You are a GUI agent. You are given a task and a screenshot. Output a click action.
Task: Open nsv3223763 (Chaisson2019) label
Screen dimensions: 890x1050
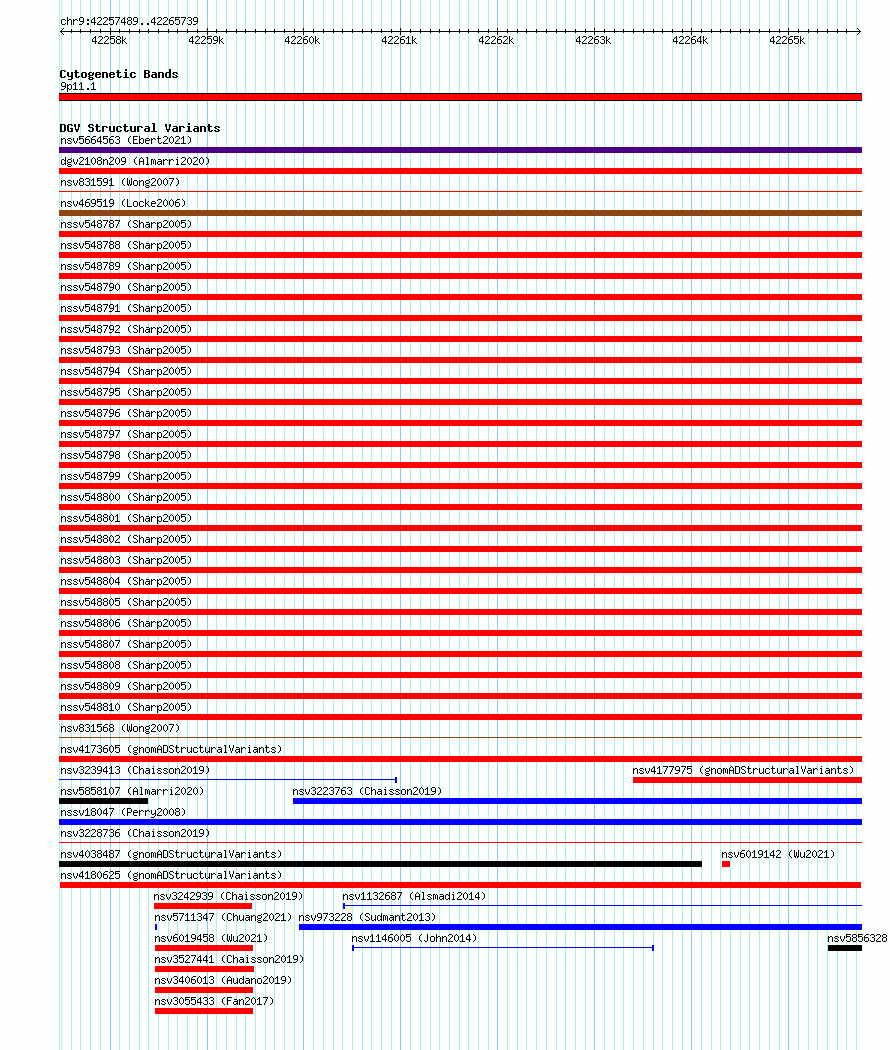pyautogui.click(x=367, y=791)
